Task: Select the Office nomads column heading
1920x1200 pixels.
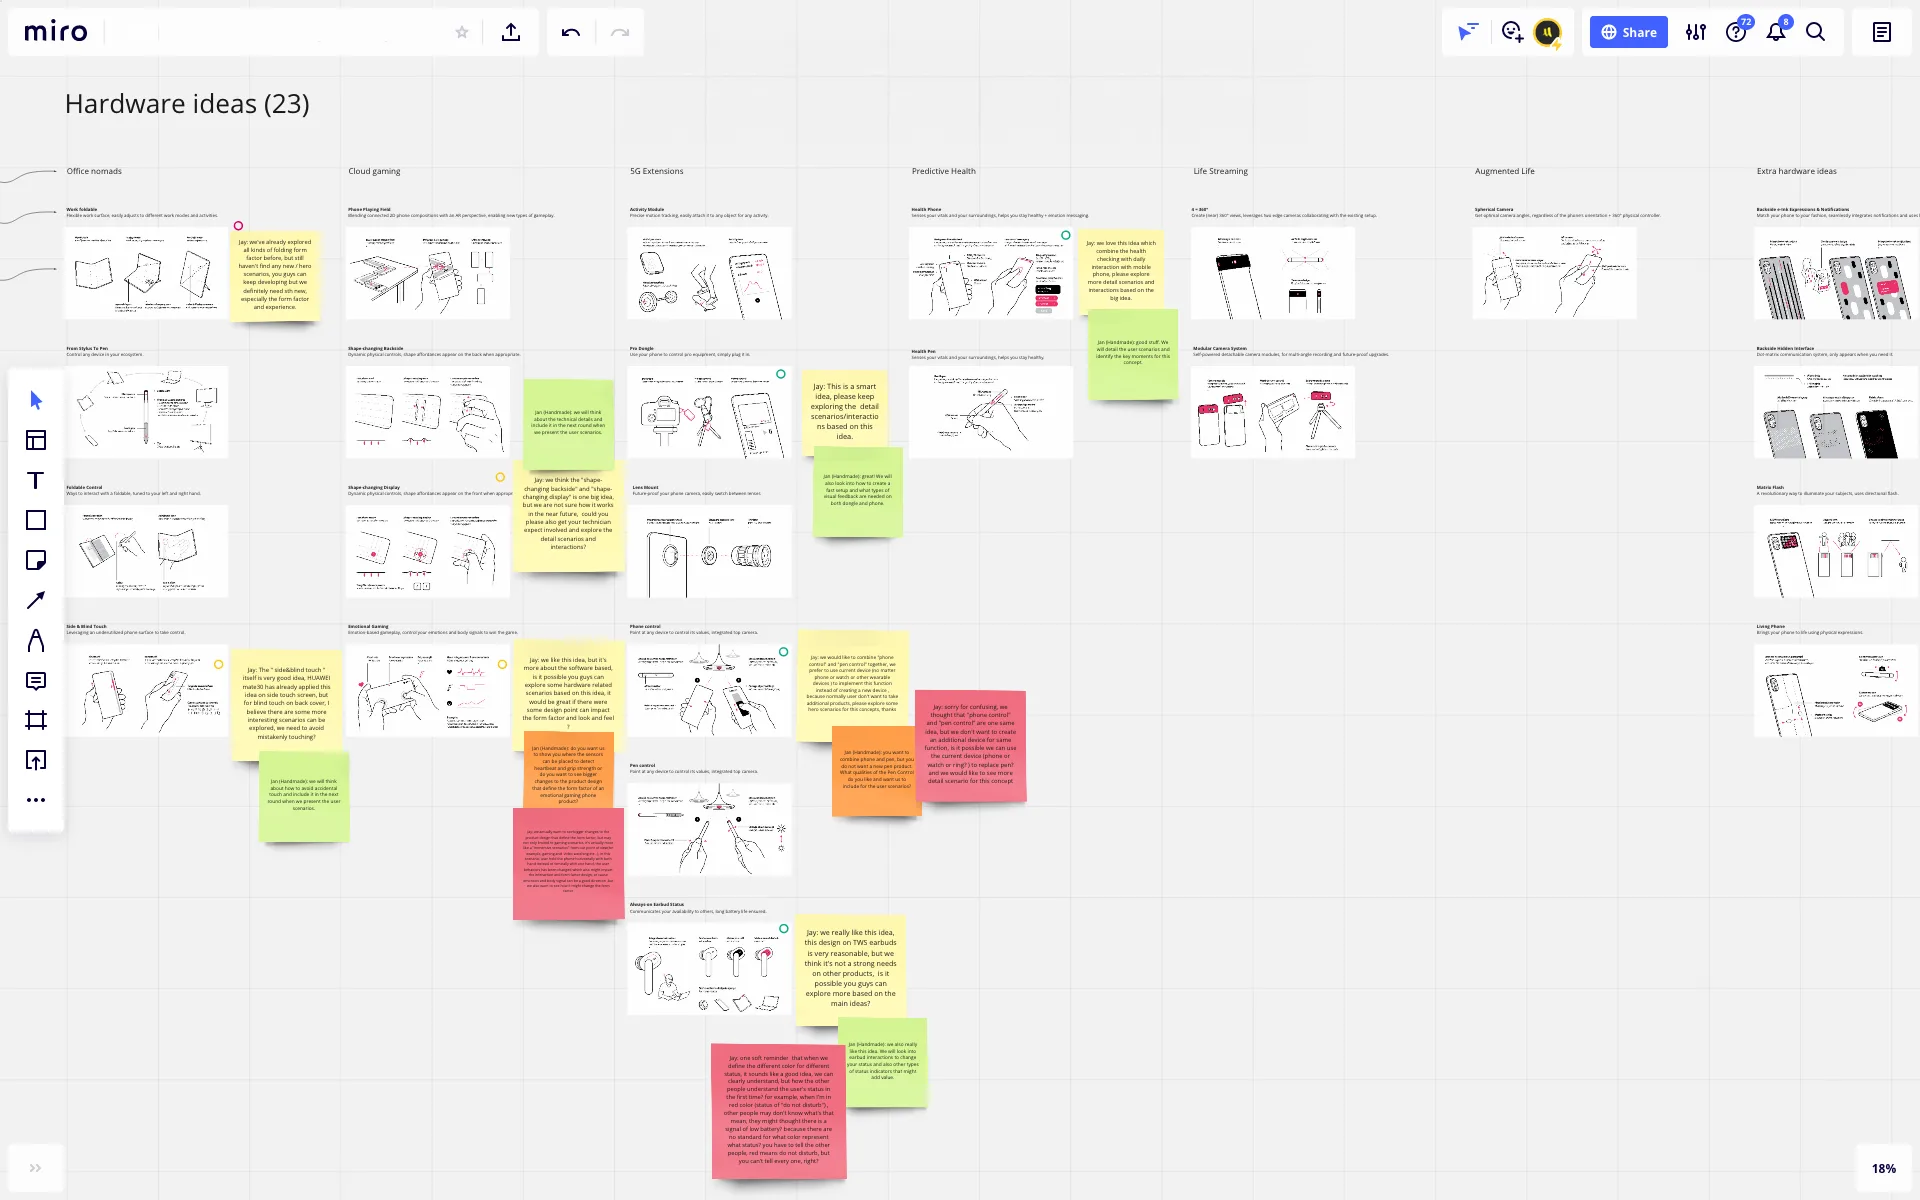Action: 94,171
